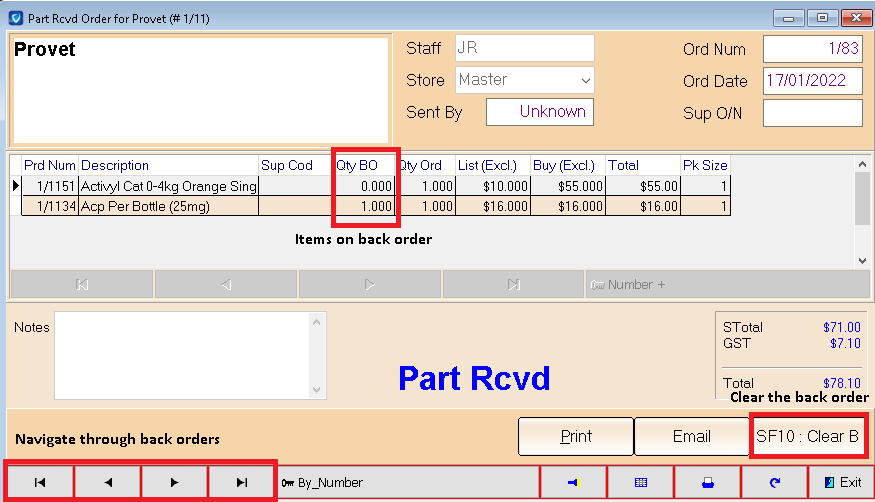Open the grid table view icon
Viewport: 875px width, 502px height.
click(x=641, y=482)
